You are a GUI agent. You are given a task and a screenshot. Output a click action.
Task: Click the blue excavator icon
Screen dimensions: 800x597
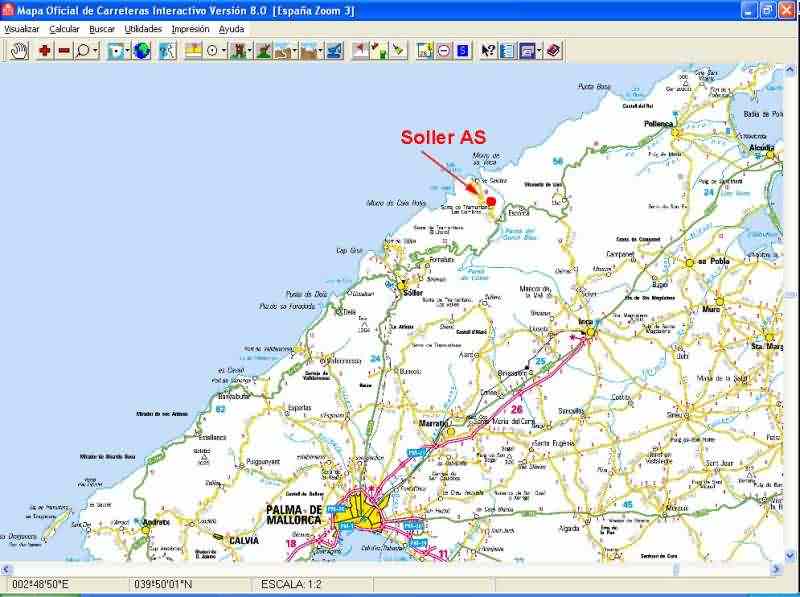tap(334, 51)
